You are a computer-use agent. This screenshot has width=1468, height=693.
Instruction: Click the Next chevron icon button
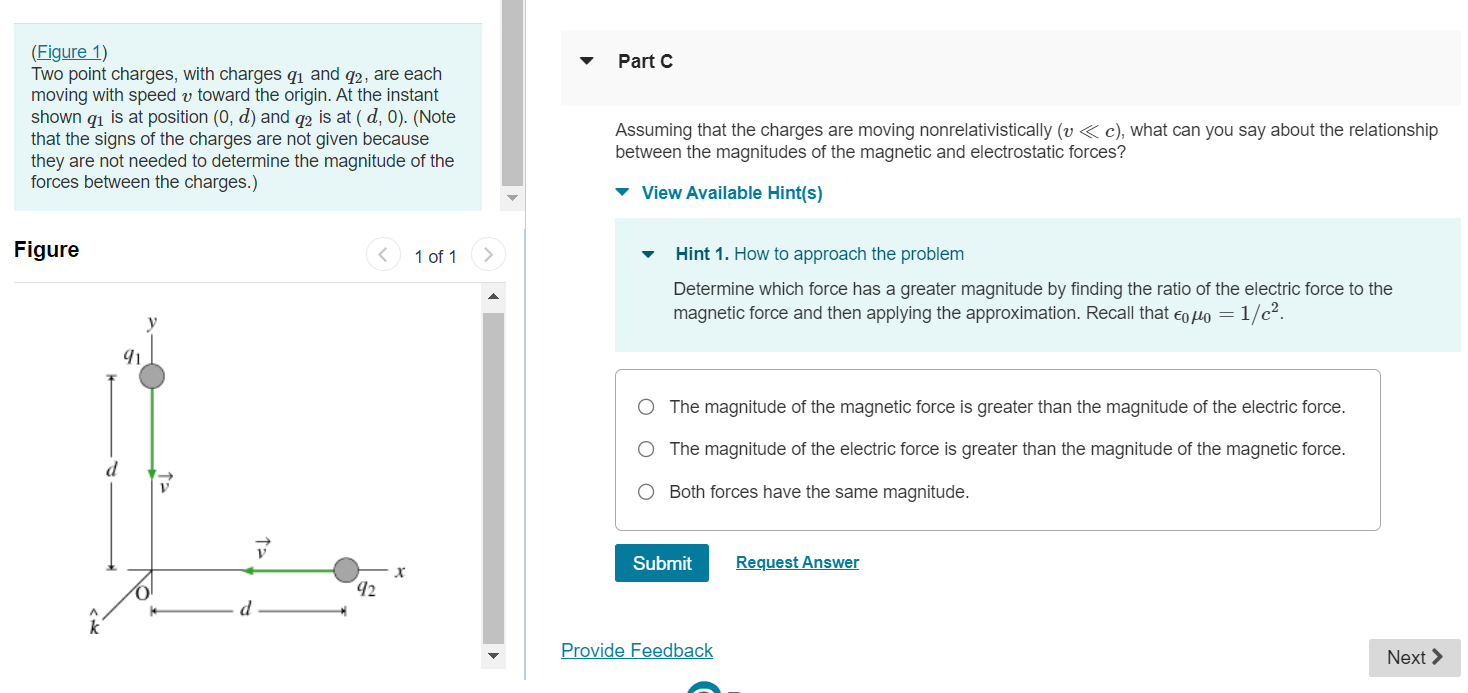1438,657
